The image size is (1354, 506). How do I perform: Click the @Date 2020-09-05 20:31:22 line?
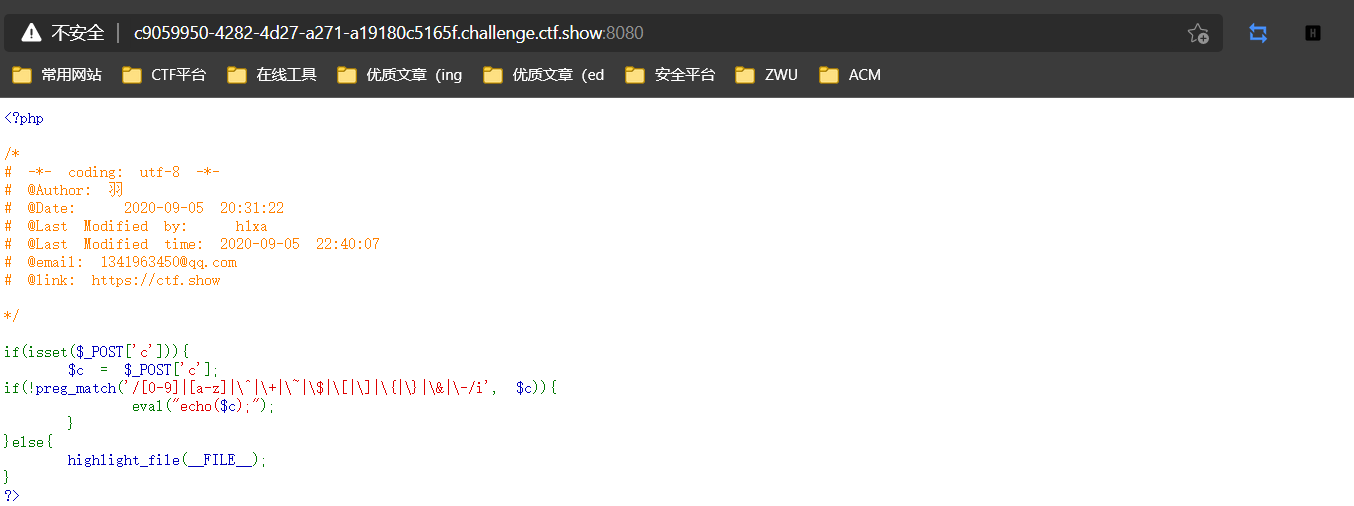click(144, 208)
